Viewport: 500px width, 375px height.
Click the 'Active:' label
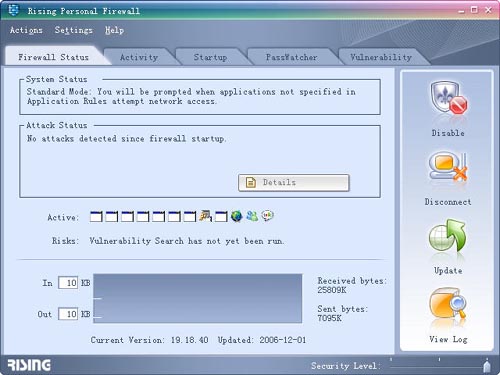[x=63, y=217]
